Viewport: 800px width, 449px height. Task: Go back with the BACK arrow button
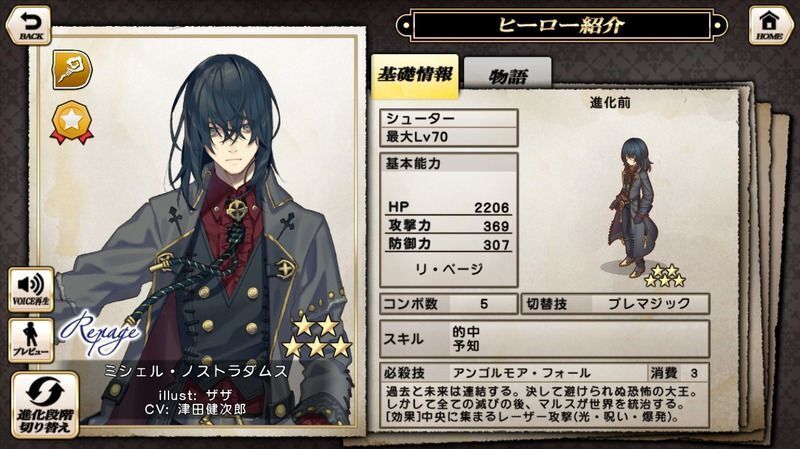(x=29, y=25)
